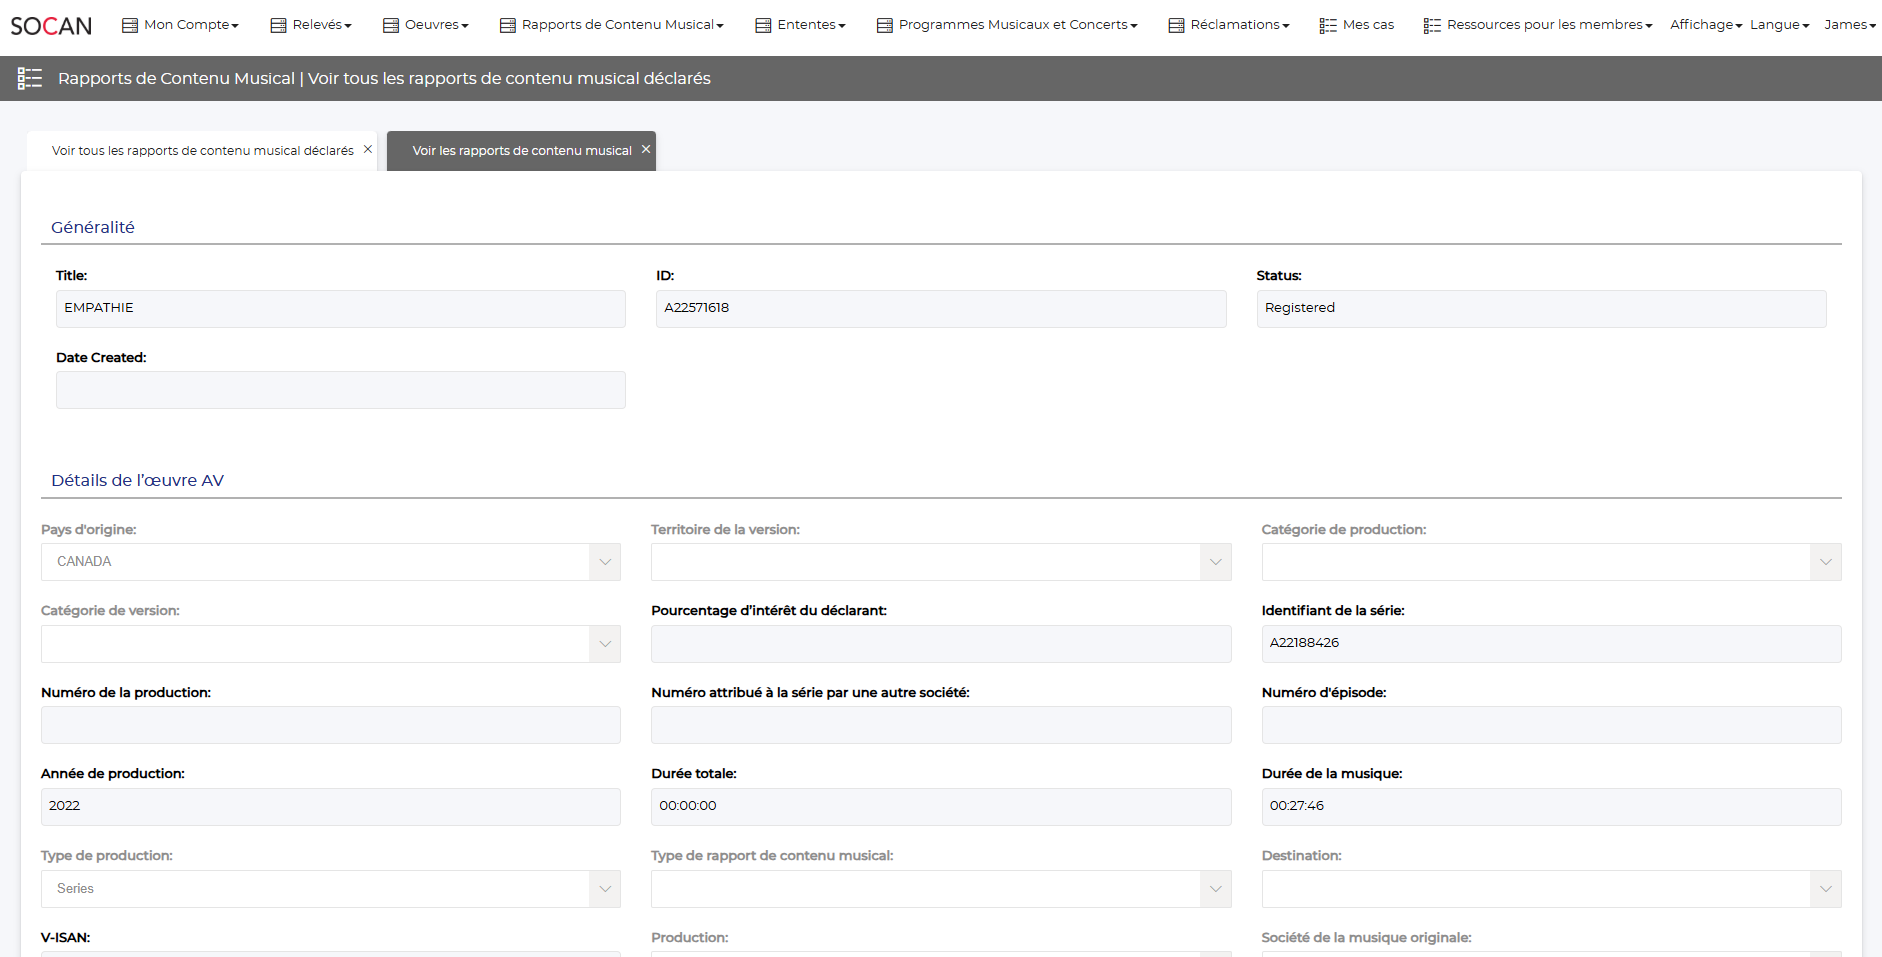Click the Réclamations menu icon

[1176, 25]
